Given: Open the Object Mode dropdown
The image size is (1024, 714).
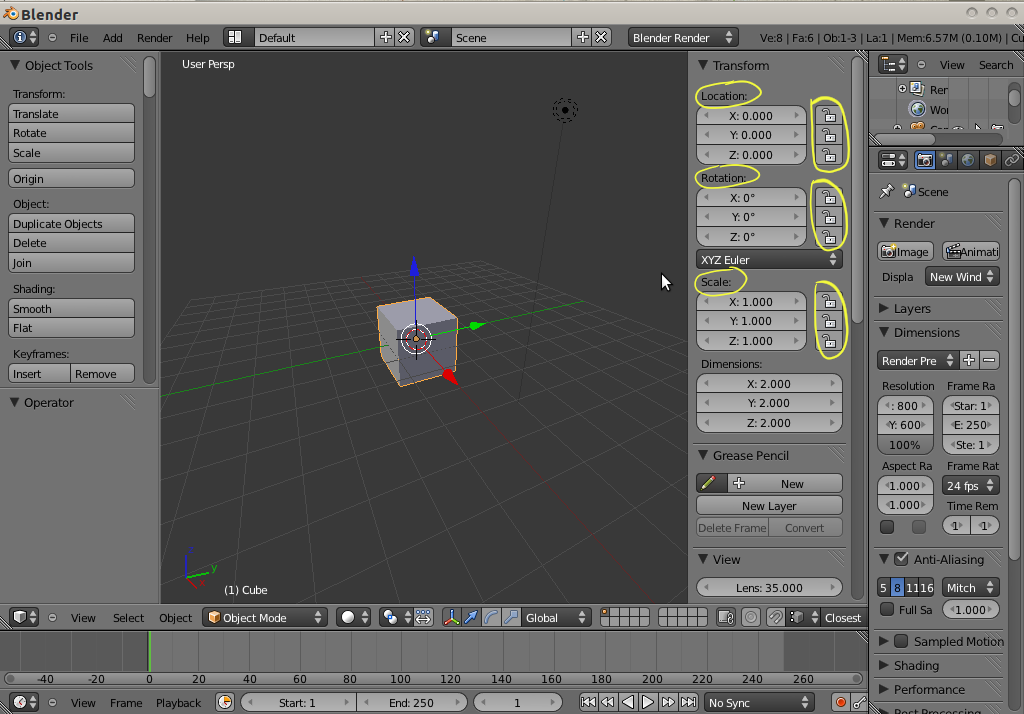Looking at the screenshot, I should pyautogui.click(x=265, y=617).
